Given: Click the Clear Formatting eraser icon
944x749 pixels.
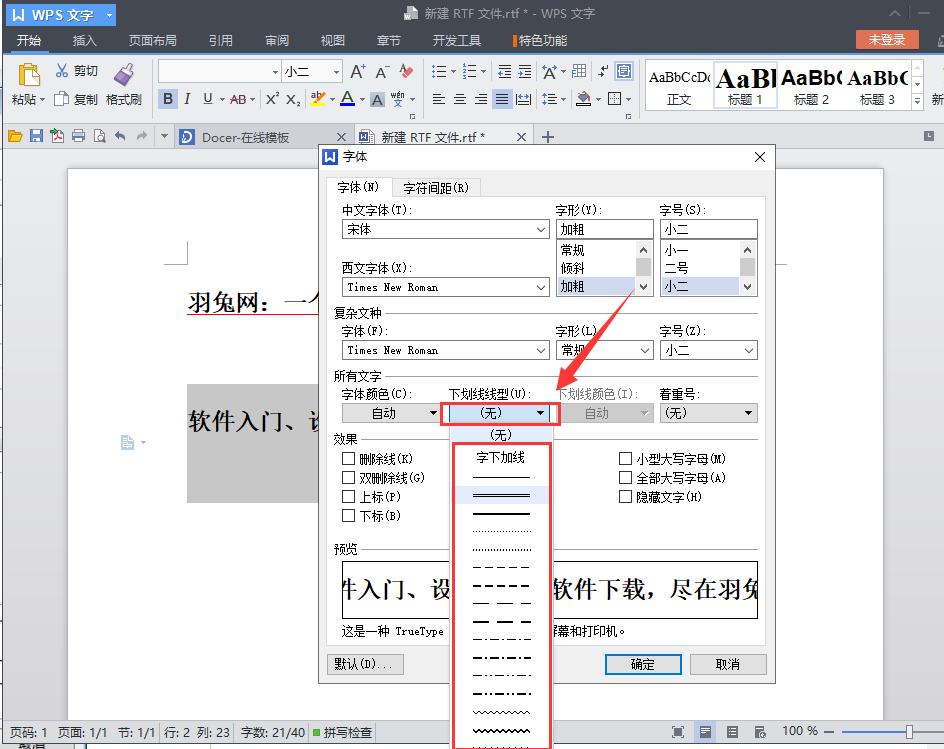Looking at the screenshot, I should pyautogui.click(x=406, y=72).
